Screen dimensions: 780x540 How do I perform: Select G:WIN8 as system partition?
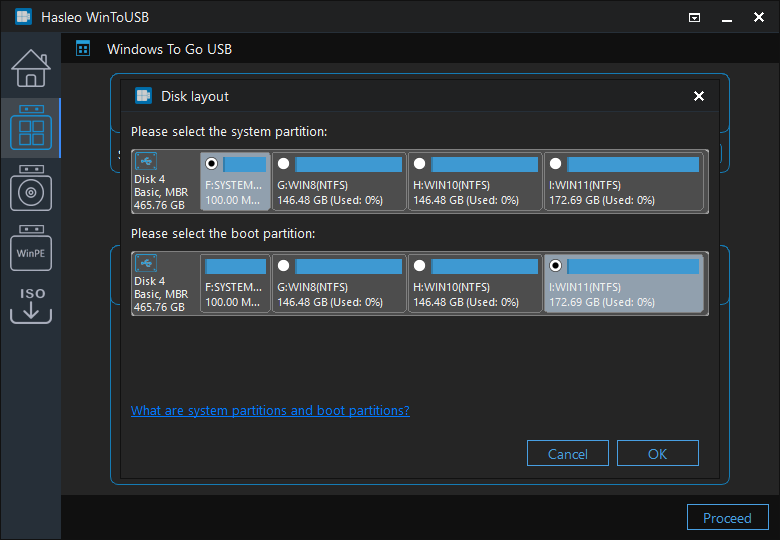[x=283, y=163]
